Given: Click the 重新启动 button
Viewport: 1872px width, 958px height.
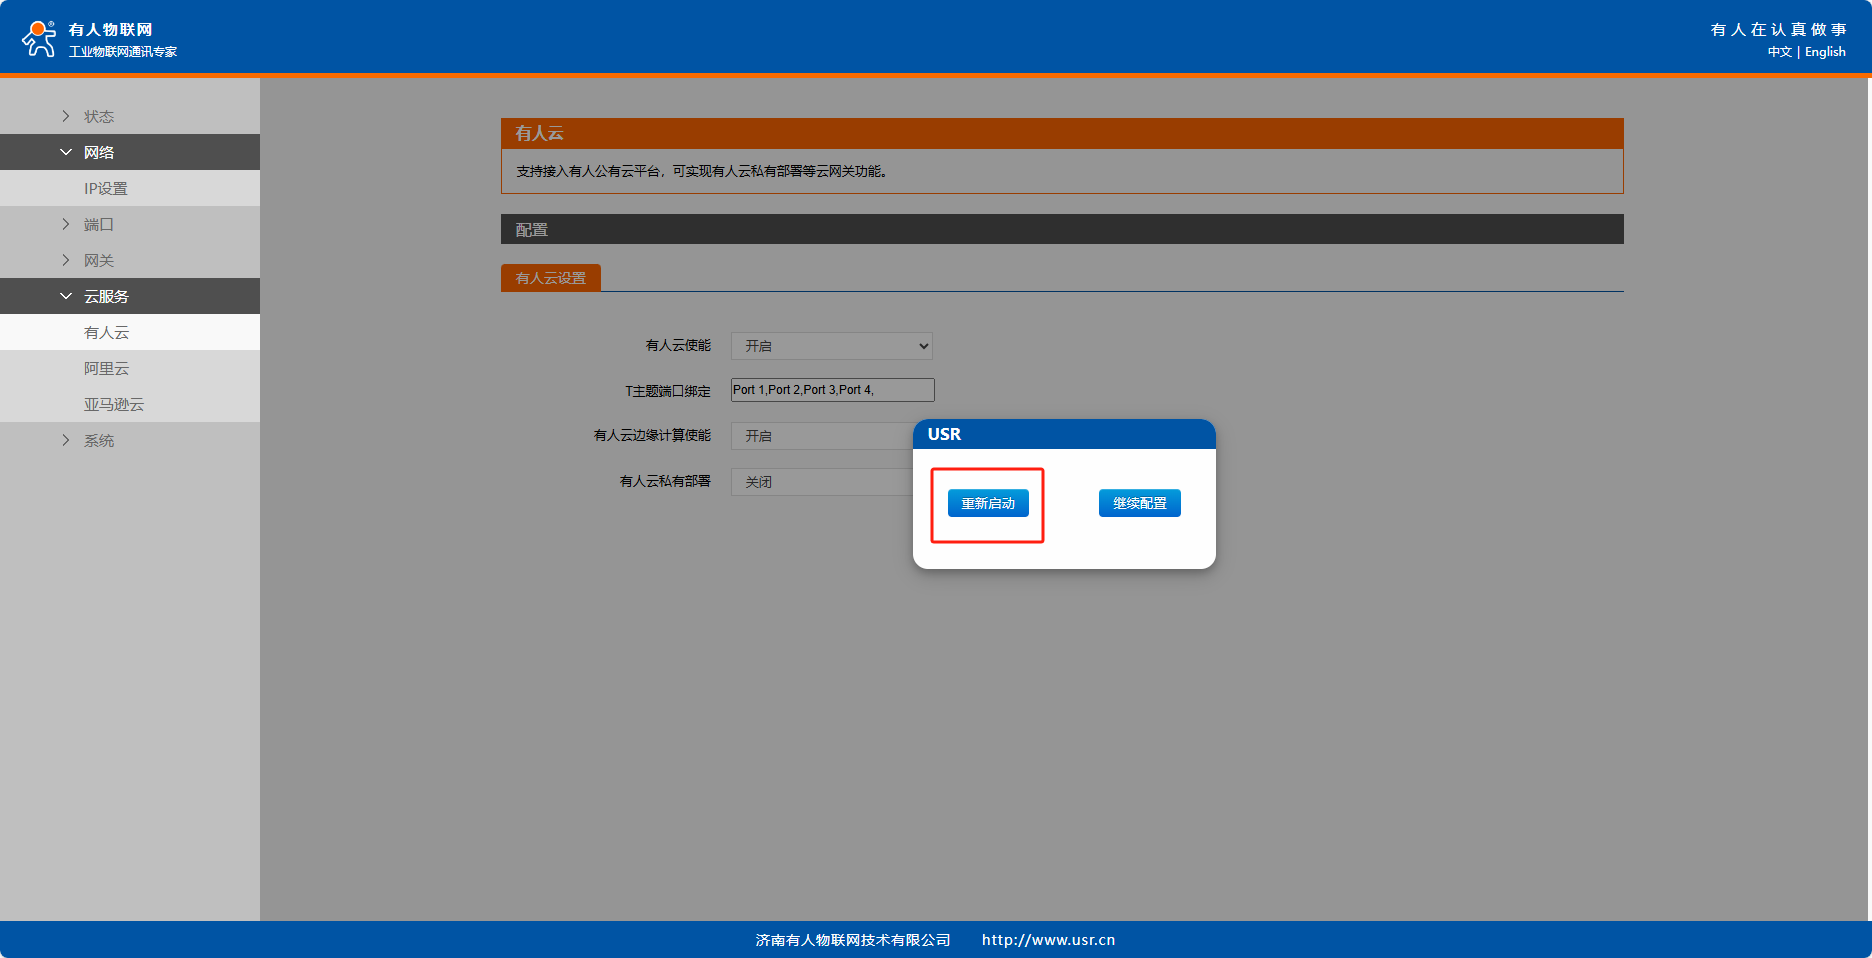Looking at the screenshot, I should pos(988,503).
